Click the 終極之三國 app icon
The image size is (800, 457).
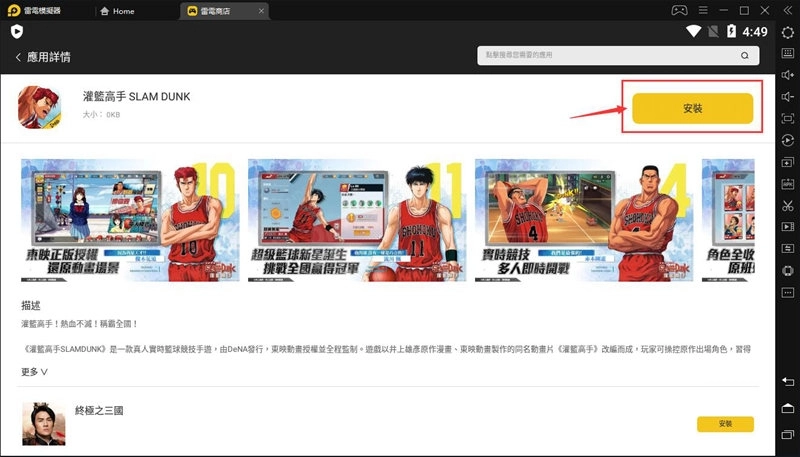pos(44,423)
